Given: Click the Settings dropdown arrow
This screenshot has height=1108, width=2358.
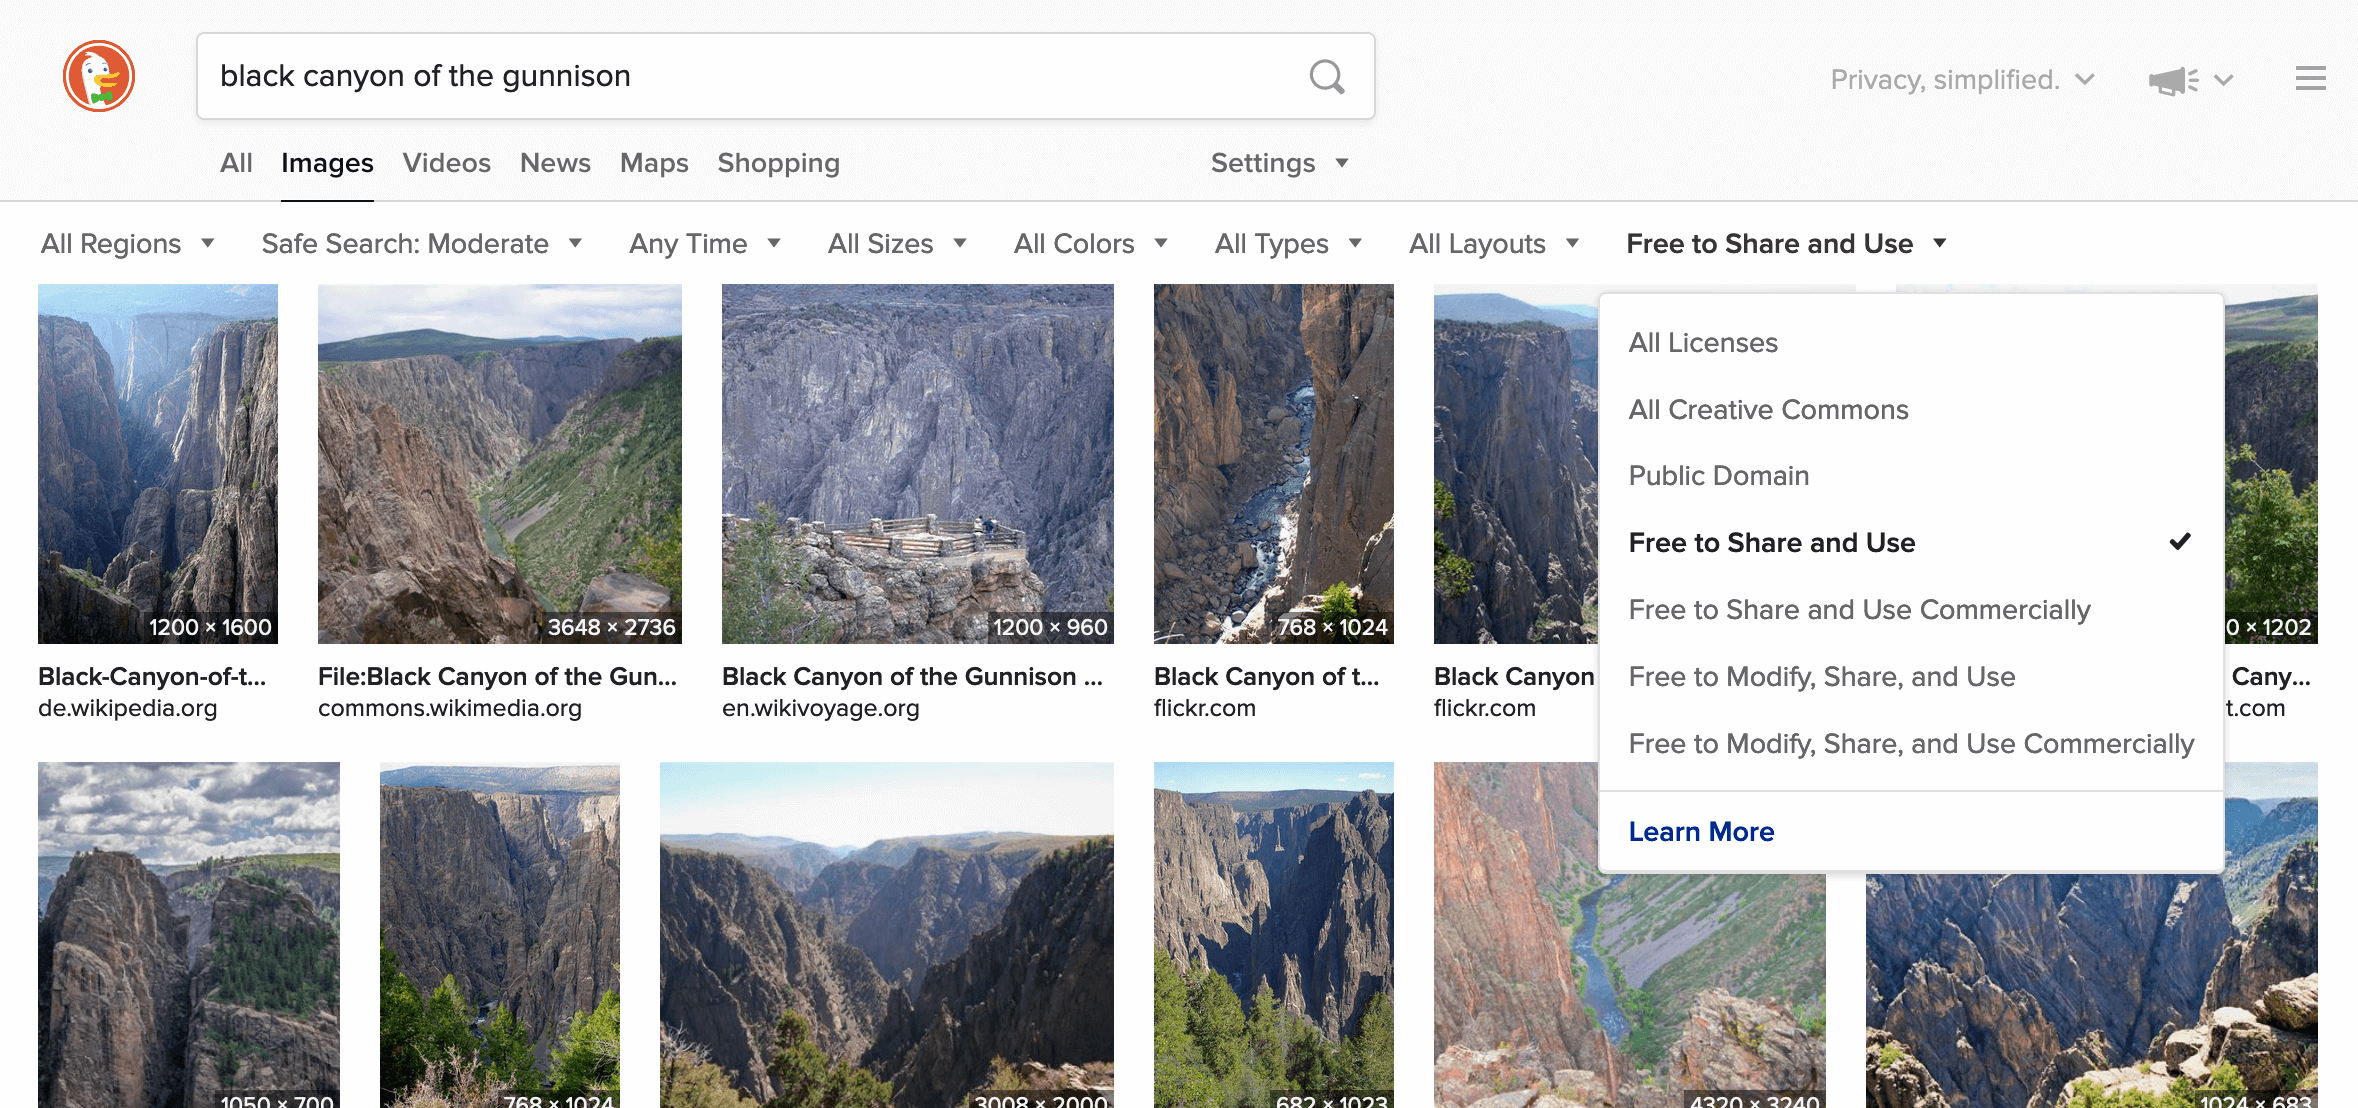Looking at the screenshot, I should point(1342,163).
